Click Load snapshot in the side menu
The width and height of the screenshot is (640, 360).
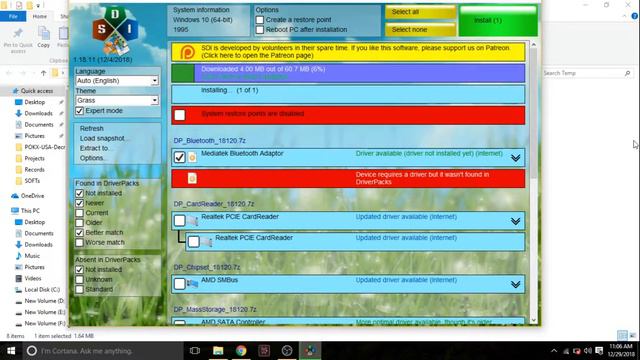click(x=104, y=138)
